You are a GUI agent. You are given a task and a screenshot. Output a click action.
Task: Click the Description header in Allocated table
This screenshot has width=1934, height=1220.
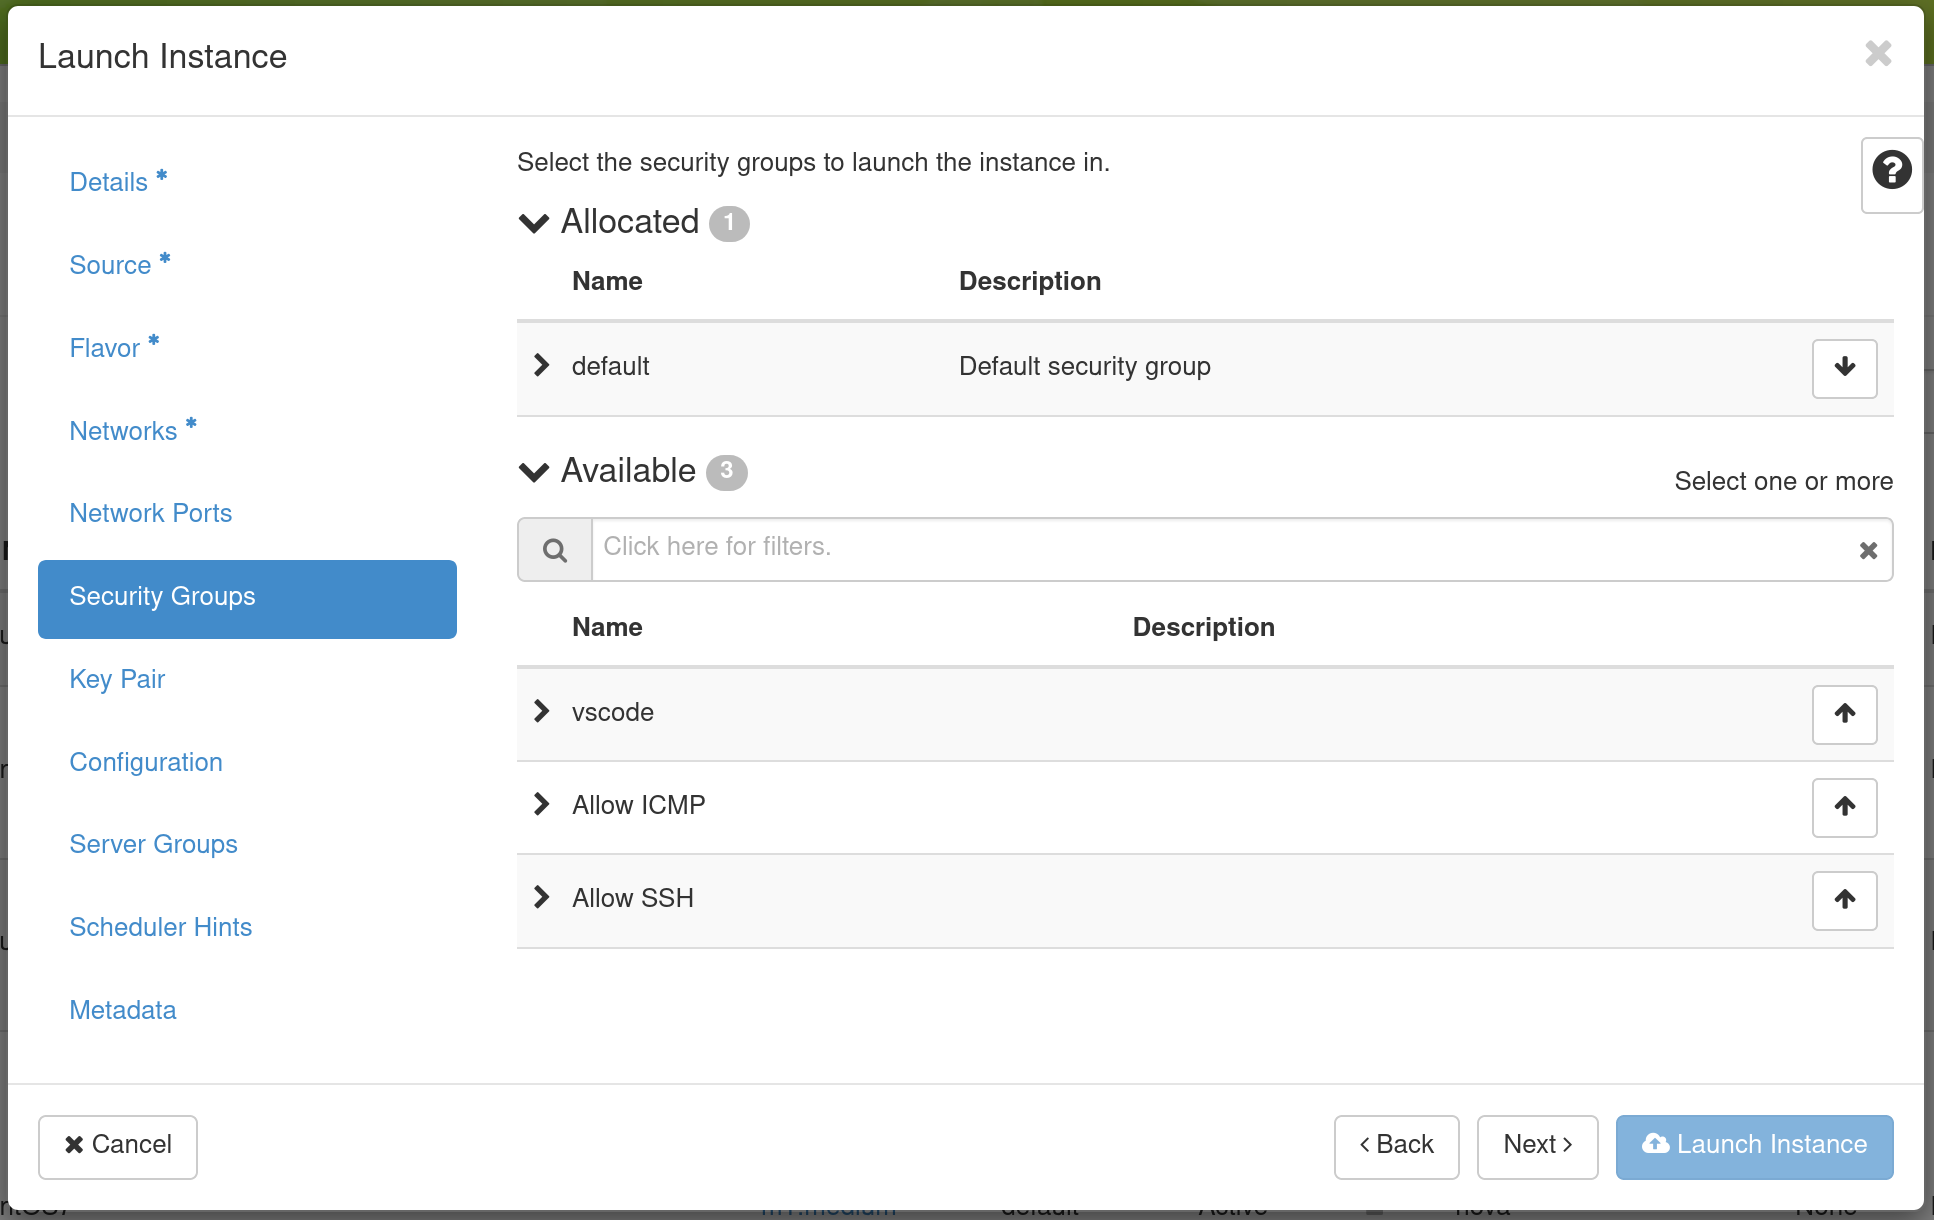[x=1030, y=281]
